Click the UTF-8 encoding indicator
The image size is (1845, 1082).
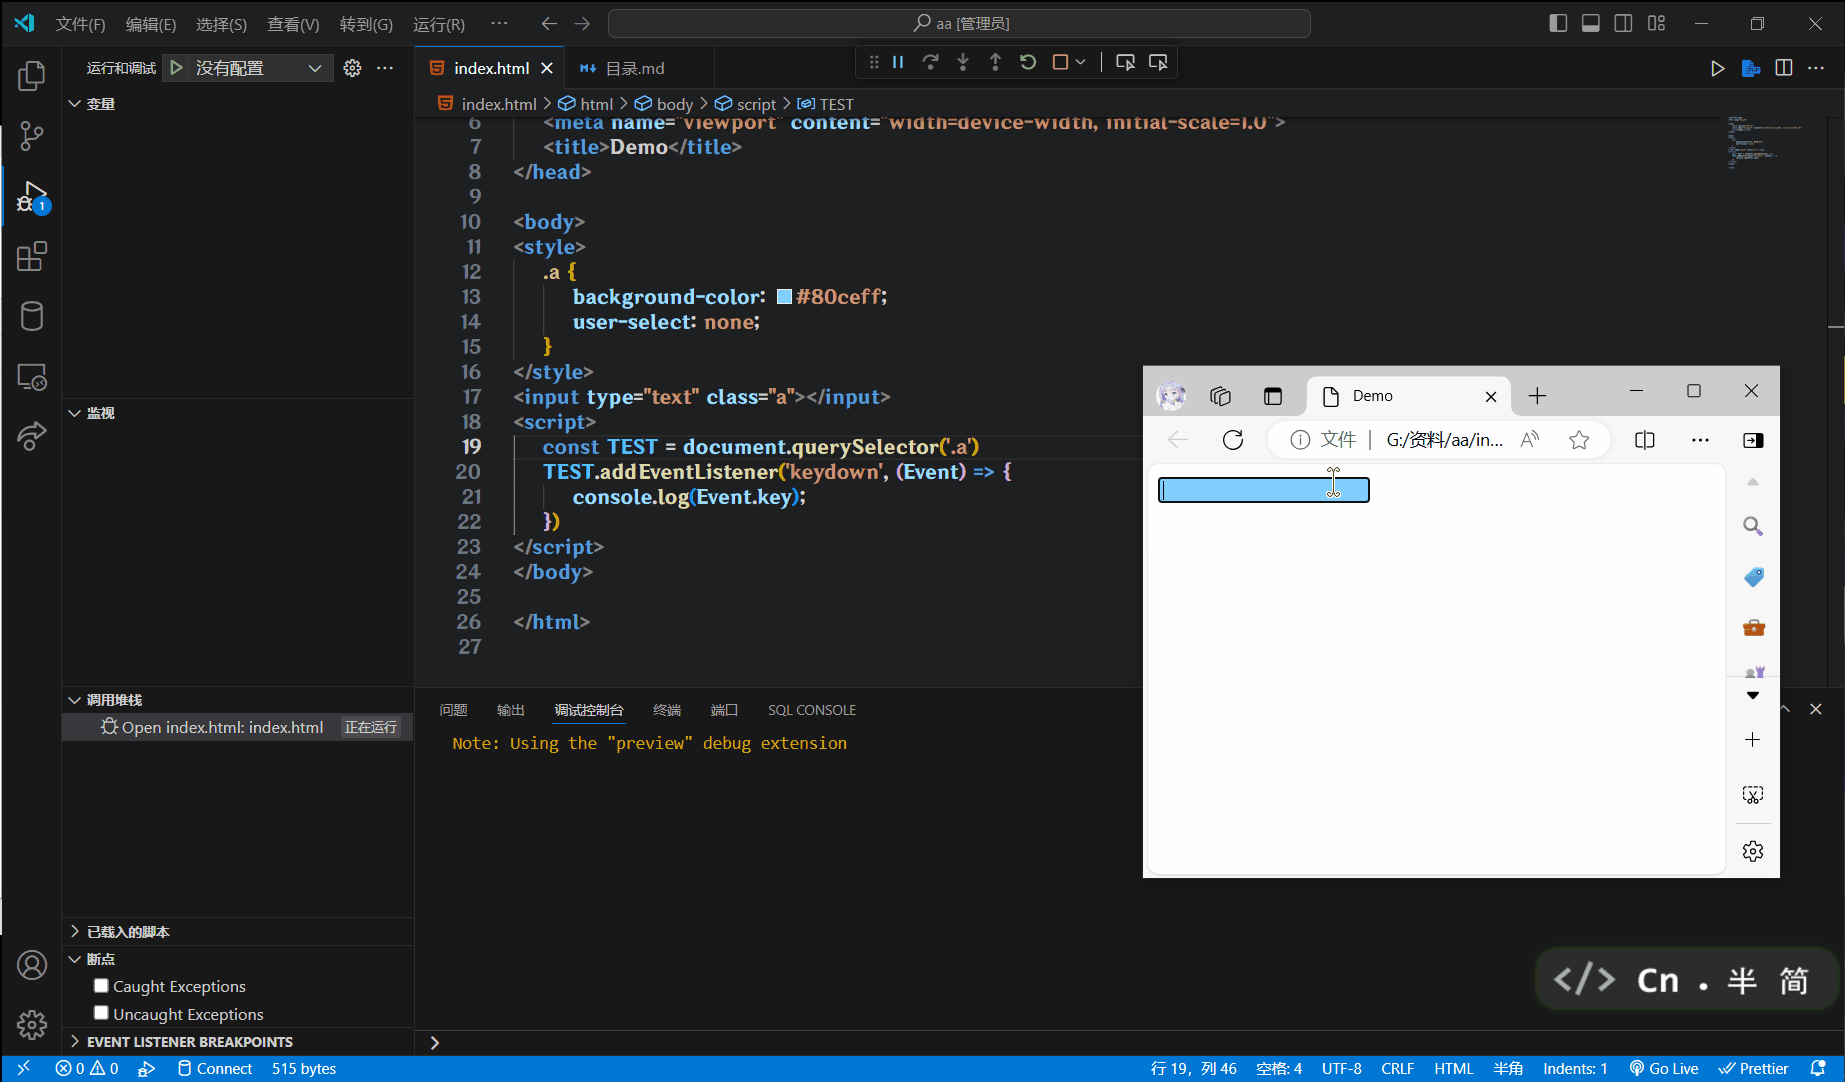(1342, 1068)
